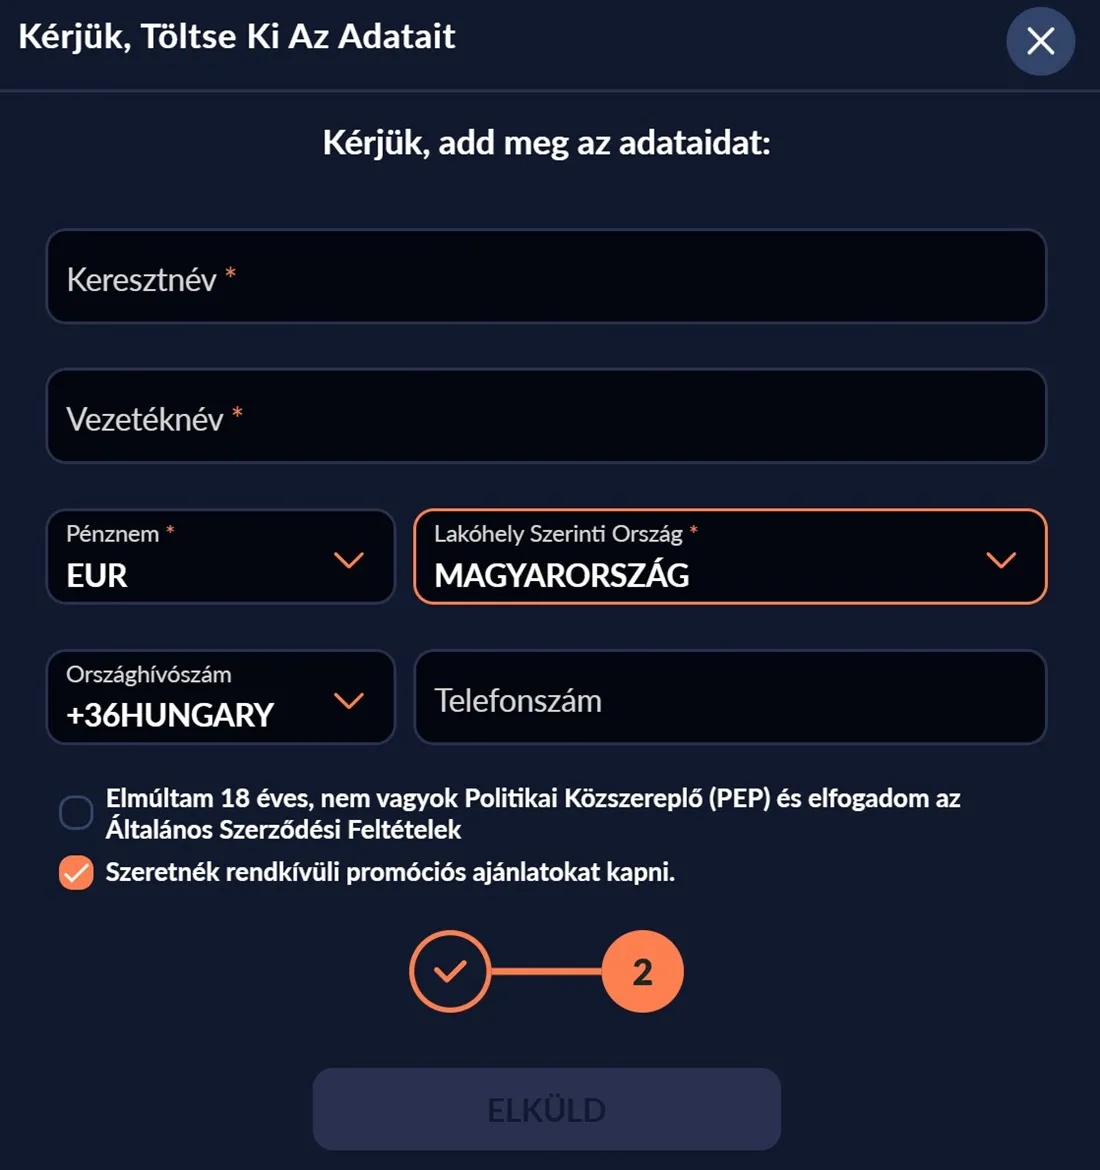
Task: Click the completed step one checkmark icon
Action: coord(450,971)
